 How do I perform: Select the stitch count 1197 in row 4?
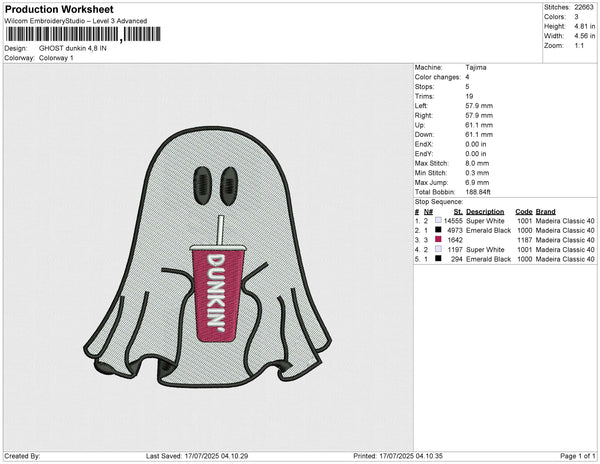tap(455, 250)
